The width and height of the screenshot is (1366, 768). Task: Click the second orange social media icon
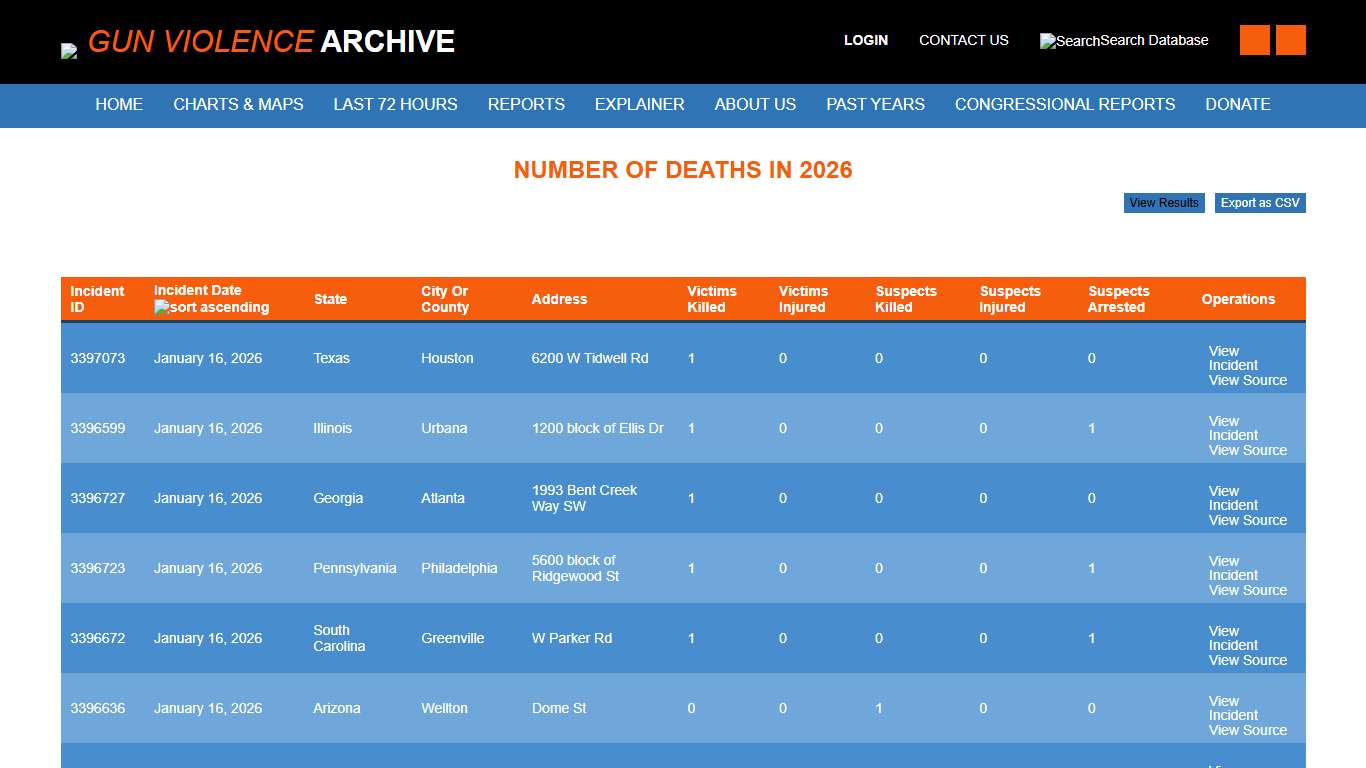tap(1291, 40)
